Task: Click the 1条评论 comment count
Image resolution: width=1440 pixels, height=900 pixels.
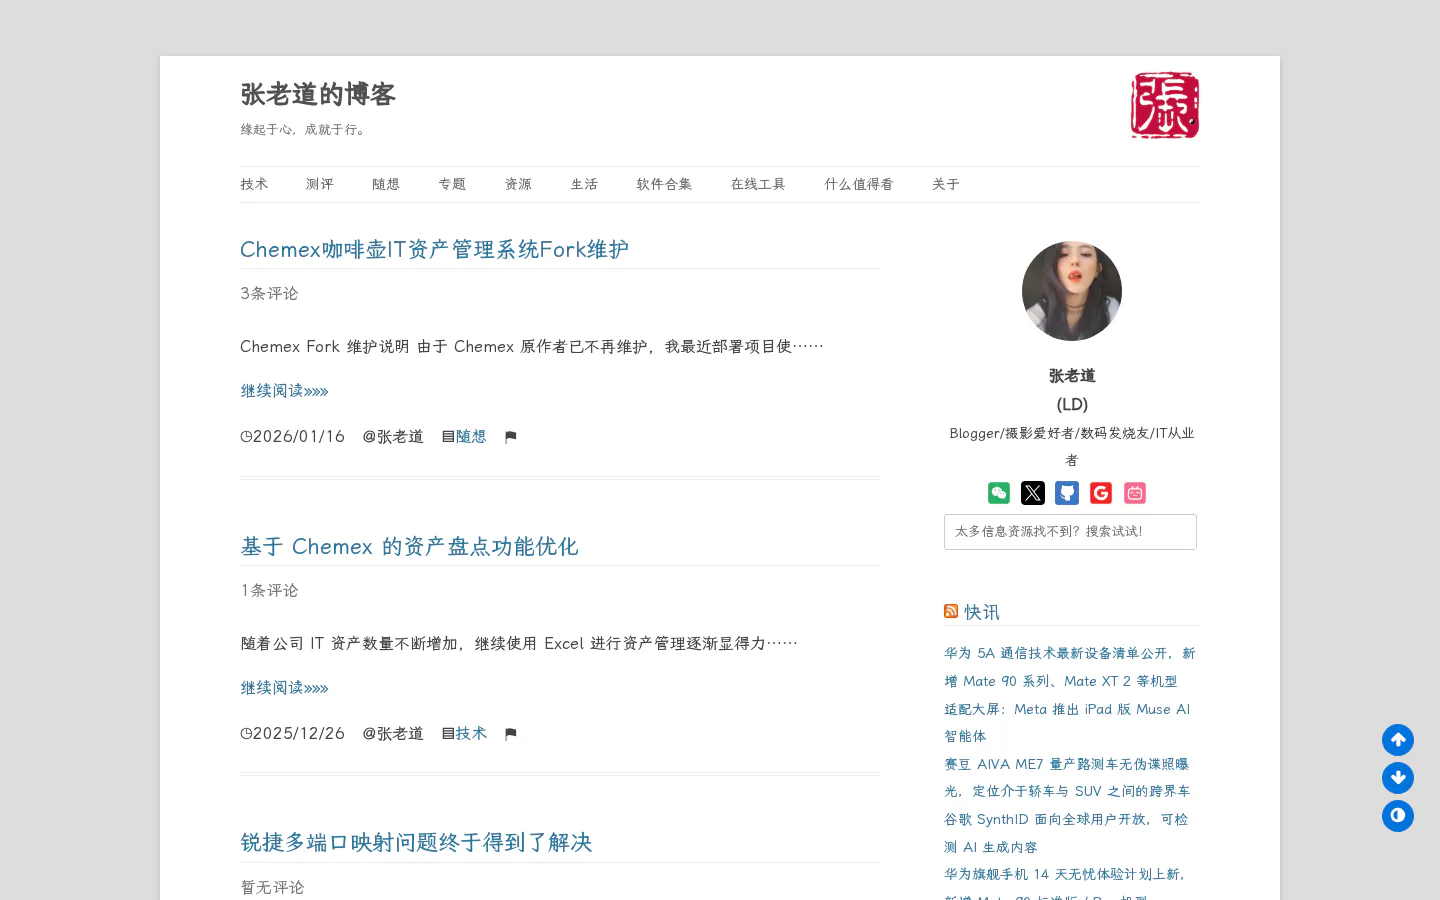Action: click(269, 590)
